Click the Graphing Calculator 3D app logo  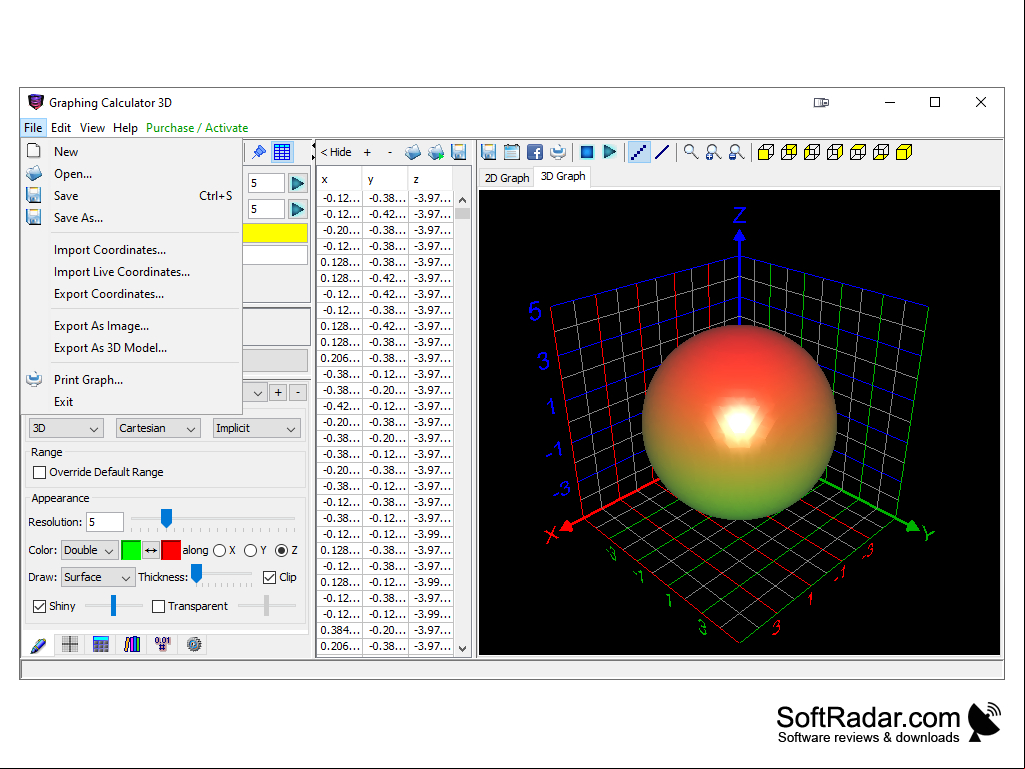(x=35, y=103)
